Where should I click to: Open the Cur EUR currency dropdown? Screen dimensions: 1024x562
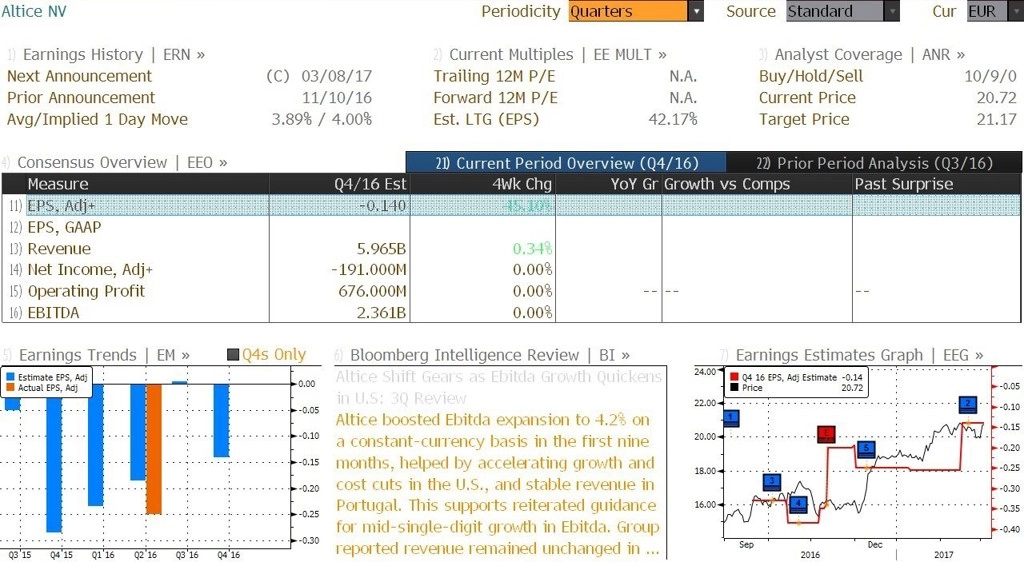995,12
